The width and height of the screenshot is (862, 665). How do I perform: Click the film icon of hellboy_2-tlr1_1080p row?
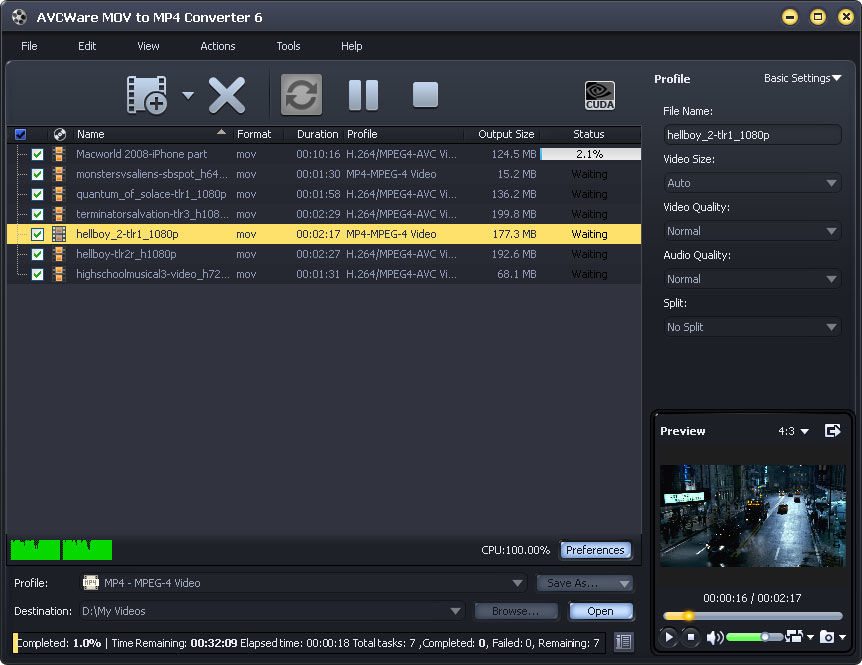[59, 234]
